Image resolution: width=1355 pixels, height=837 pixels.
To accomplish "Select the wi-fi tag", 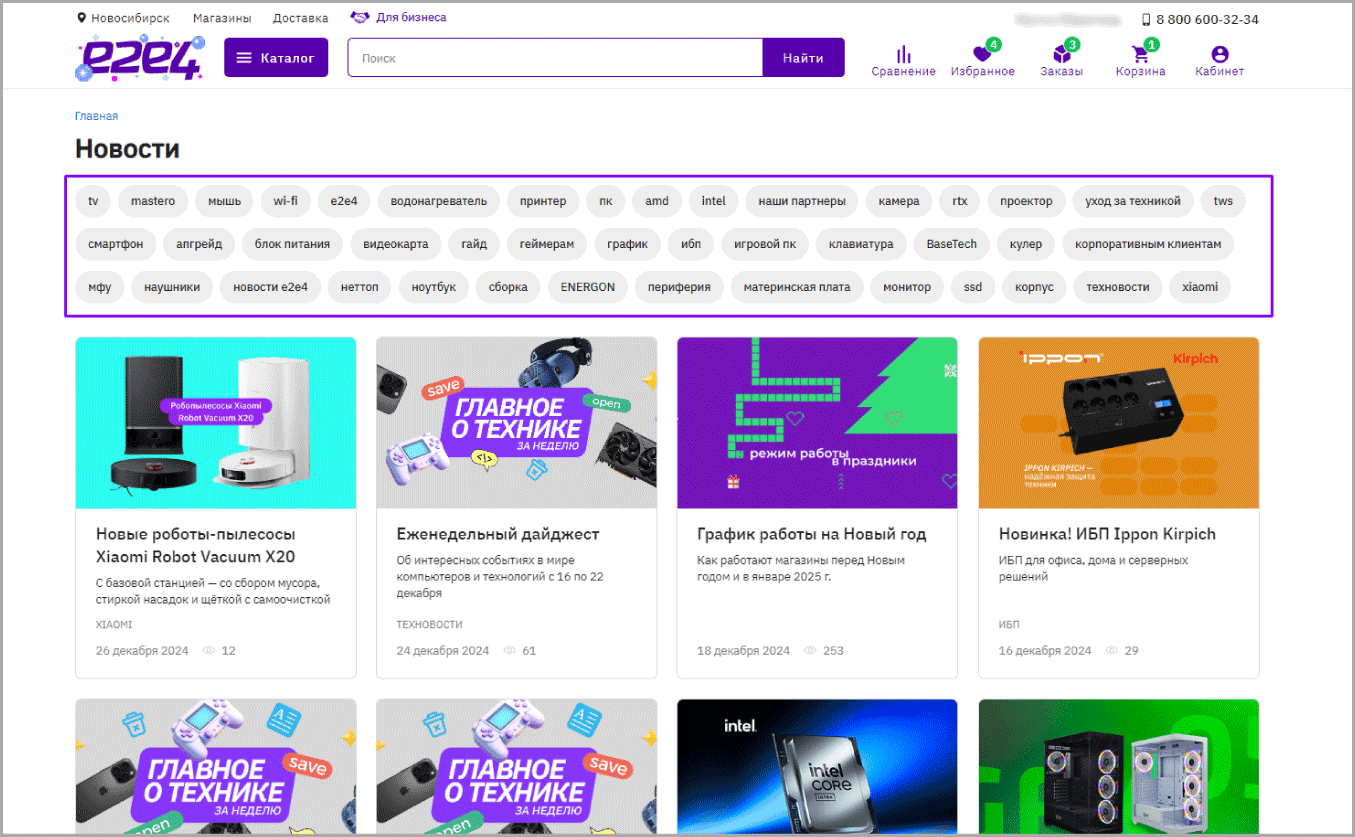I will (286, 201).
